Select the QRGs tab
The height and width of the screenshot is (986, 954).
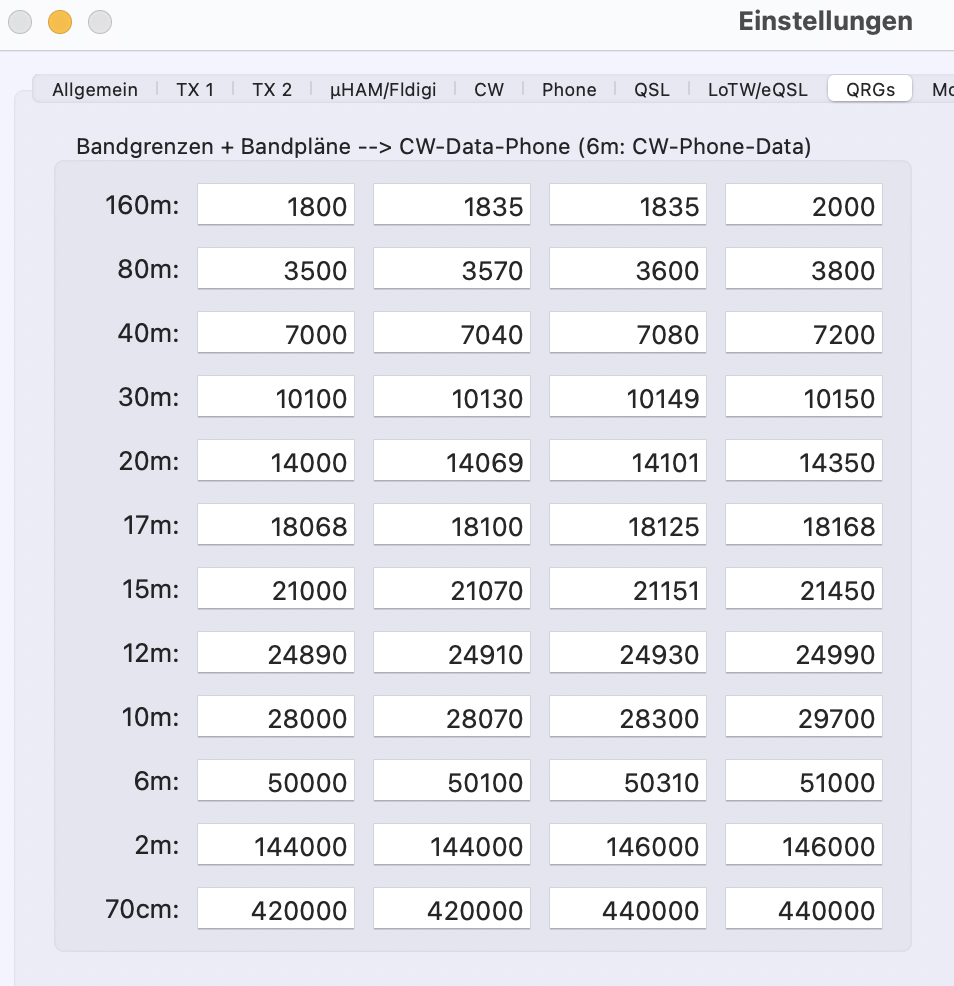coord(870,90)
